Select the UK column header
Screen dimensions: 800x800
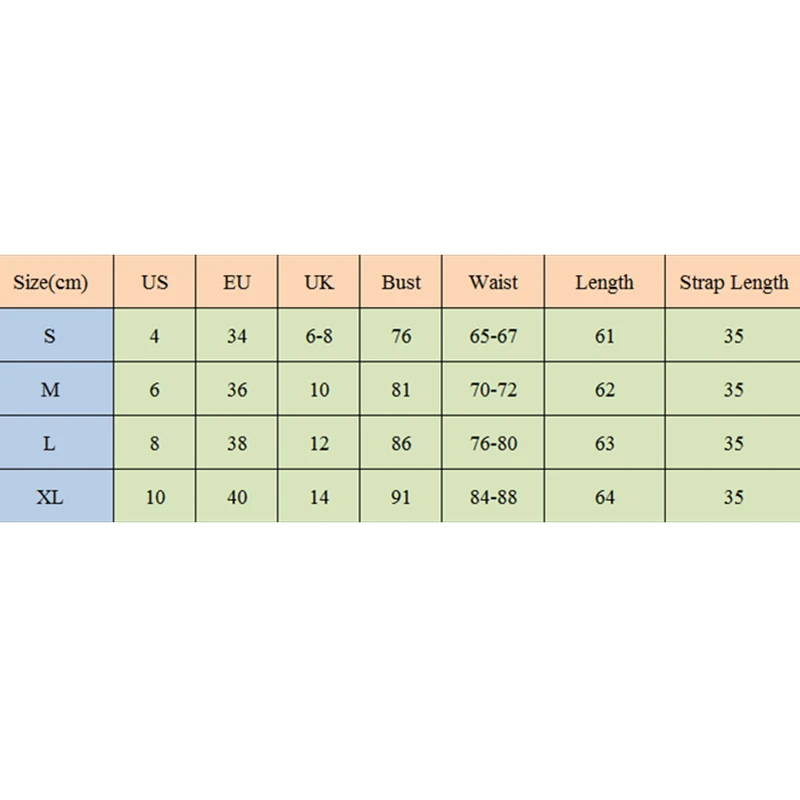(x=319, y=283)
